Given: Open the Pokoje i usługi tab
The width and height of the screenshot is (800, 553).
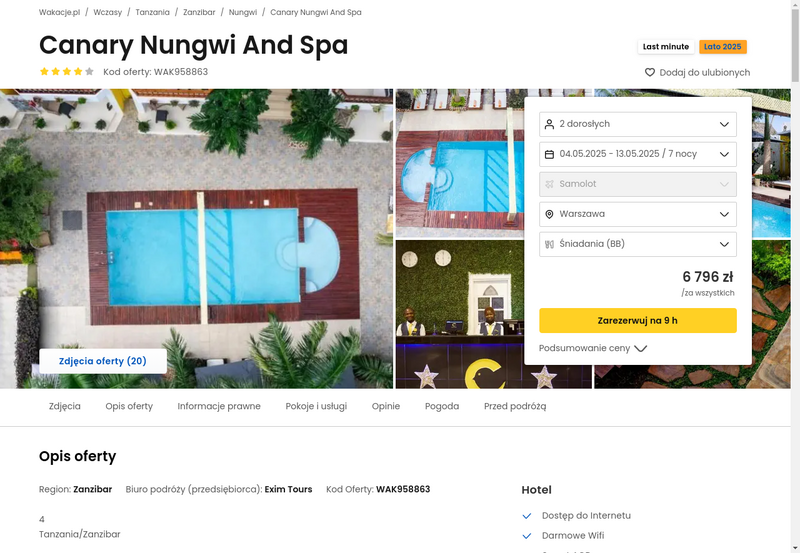Looking at the screenshot, I should tap(316, 407).
